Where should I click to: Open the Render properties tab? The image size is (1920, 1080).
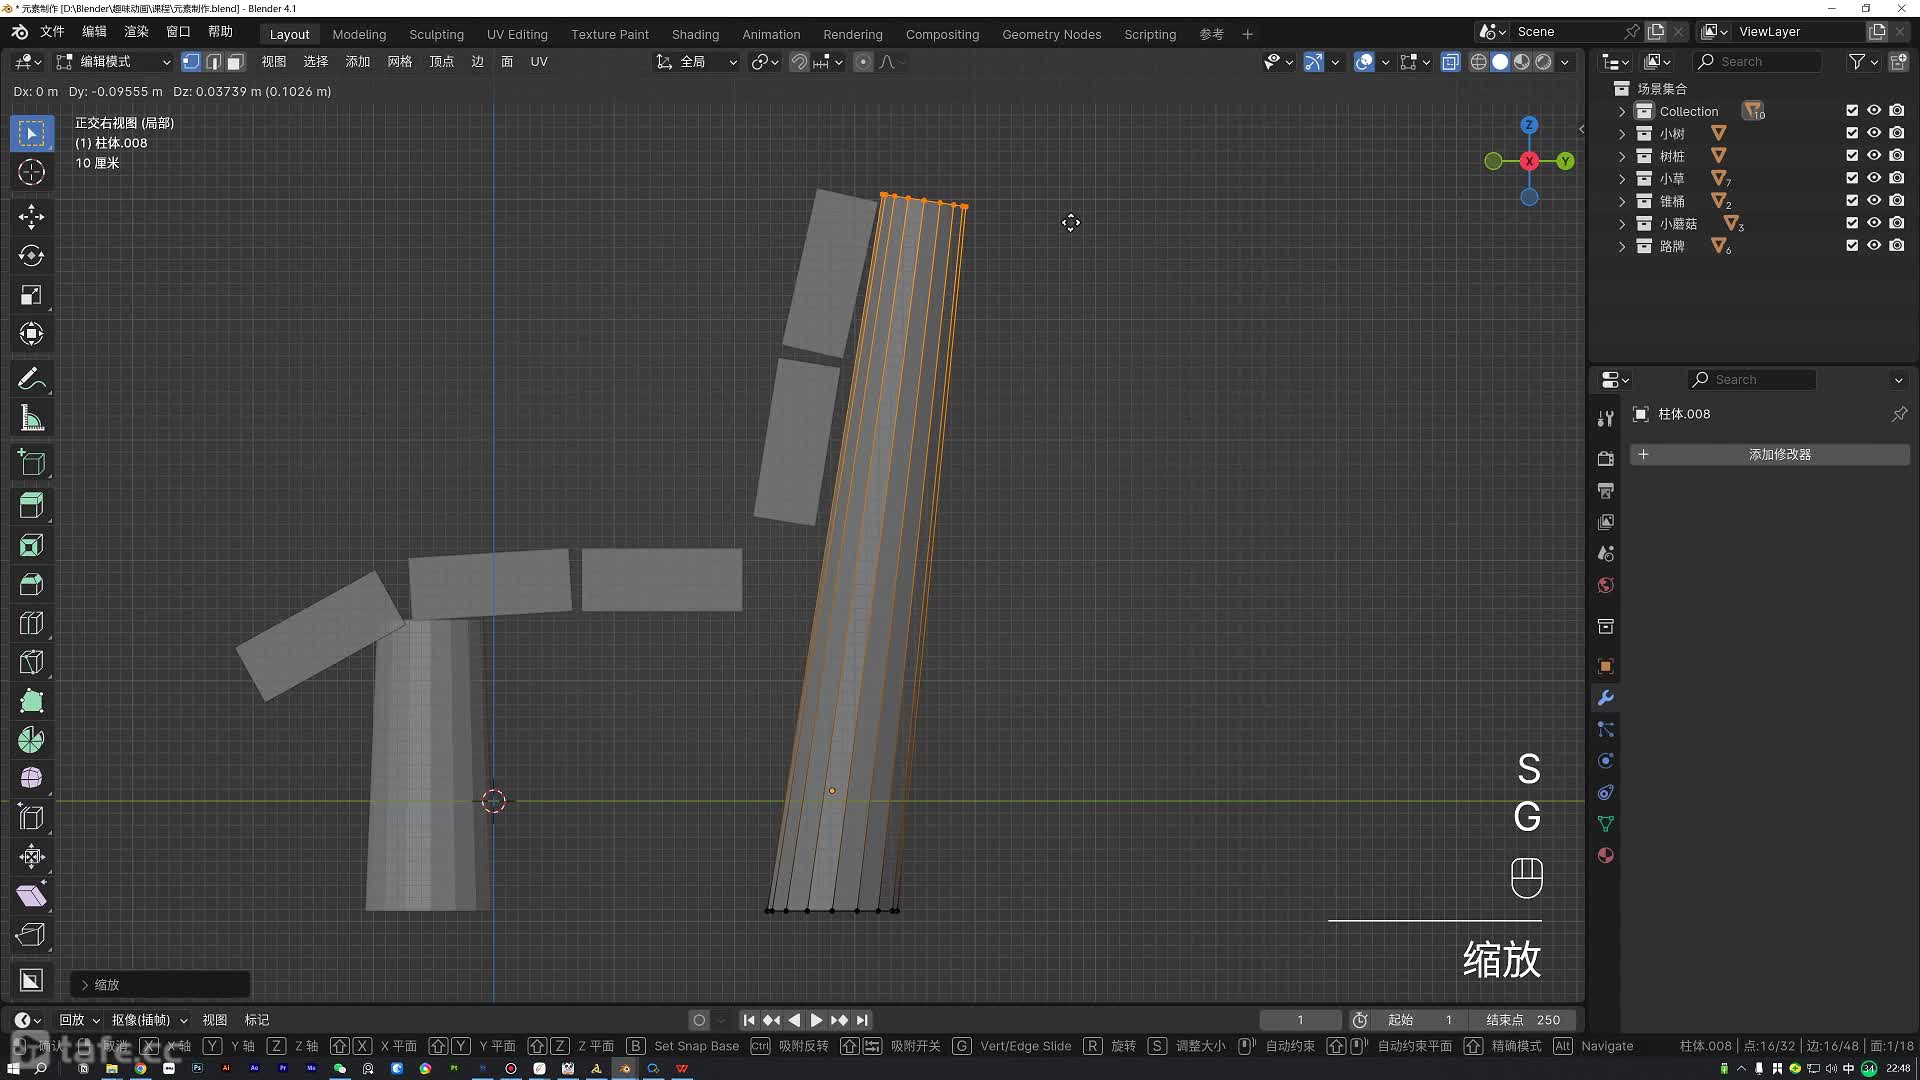pos(1605,458)
